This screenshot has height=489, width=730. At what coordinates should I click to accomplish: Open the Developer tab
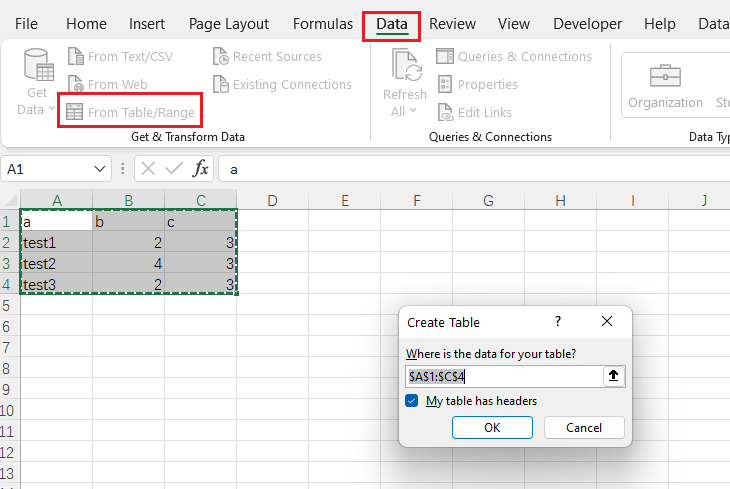coord(587,24)
